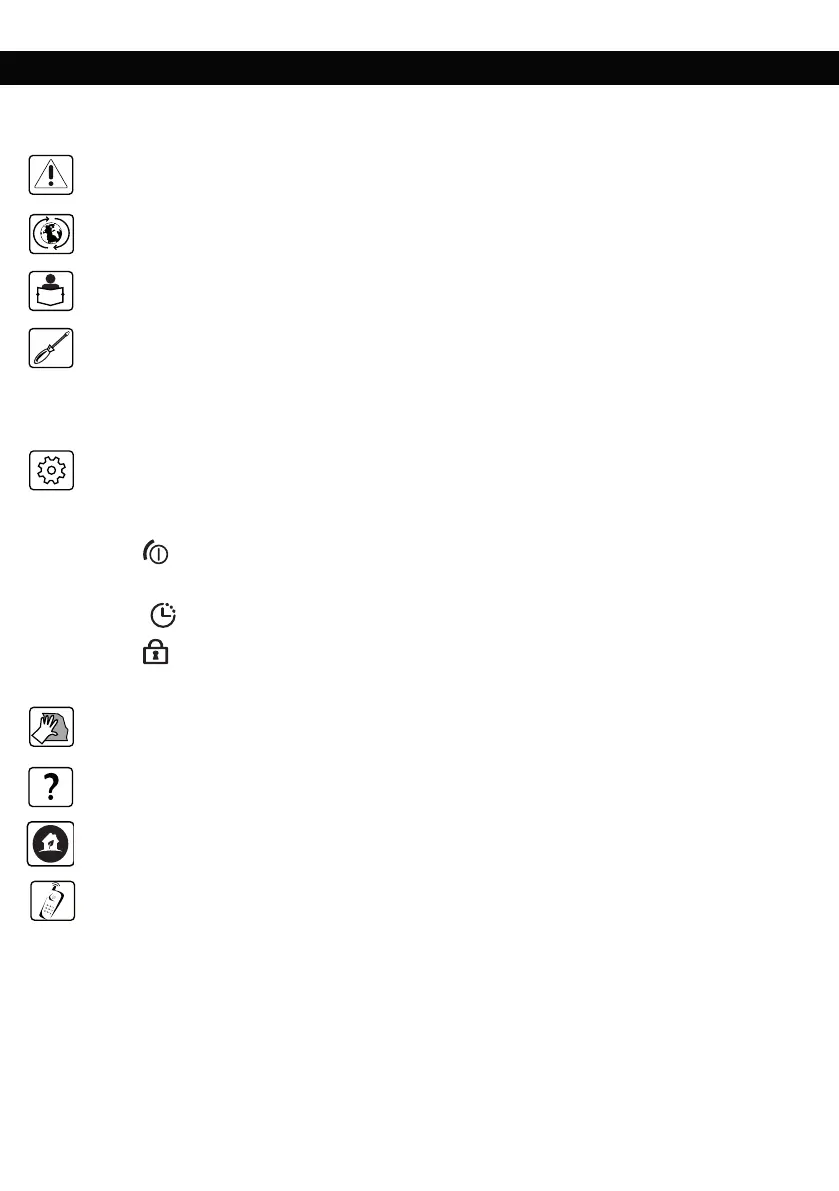Open the person reading manual icon
839x1191 pixels.
[51, 291]
